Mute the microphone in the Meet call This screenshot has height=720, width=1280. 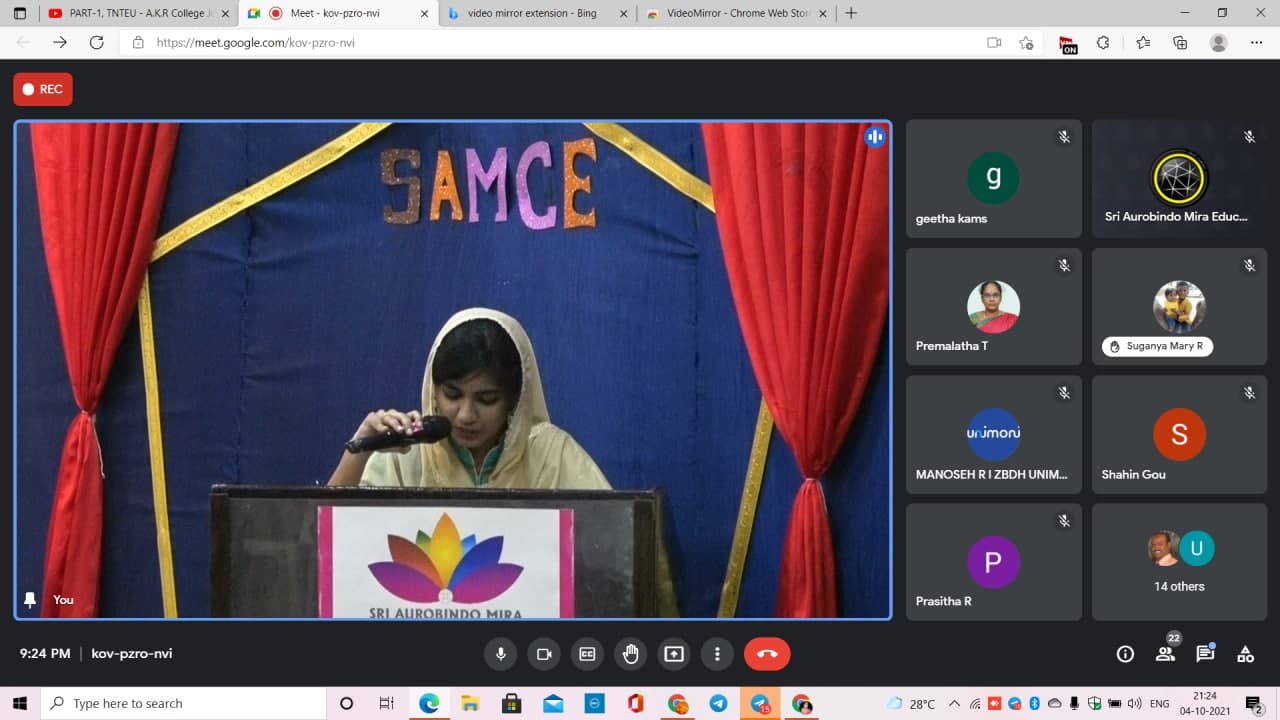tap(501, 654)
